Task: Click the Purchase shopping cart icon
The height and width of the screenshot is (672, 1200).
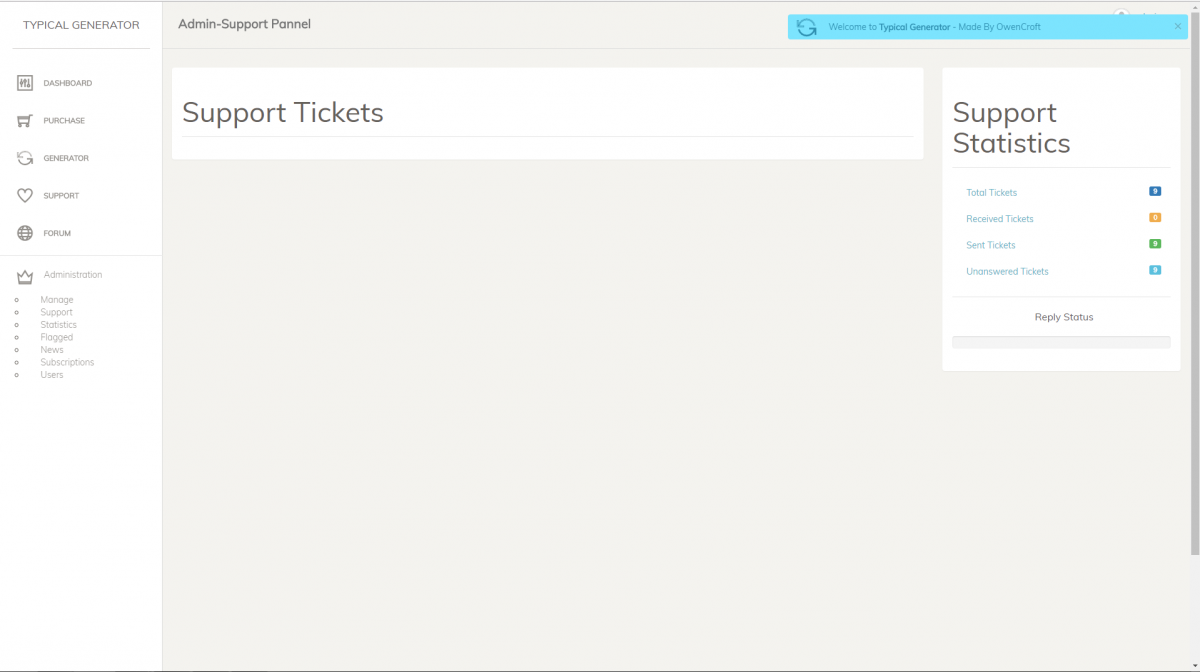Action: point(25,121)
